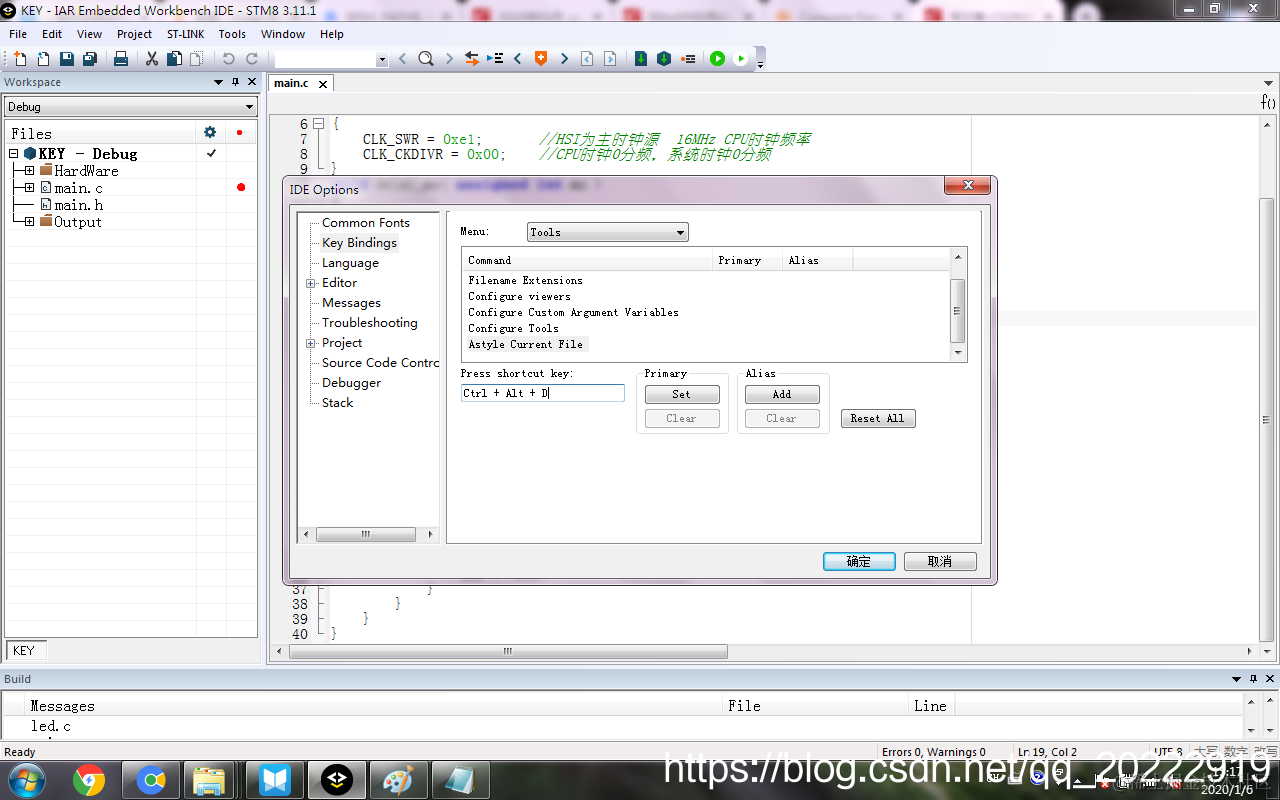Viewport: 1280px width, 800px height.
Task: Click the Replace orange arrows icon
Action: [472, 59]
